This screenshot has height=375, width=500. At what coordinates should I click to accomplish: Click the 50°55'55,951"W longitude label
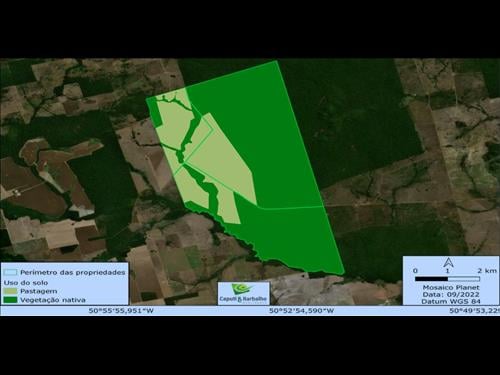point(121,311)
